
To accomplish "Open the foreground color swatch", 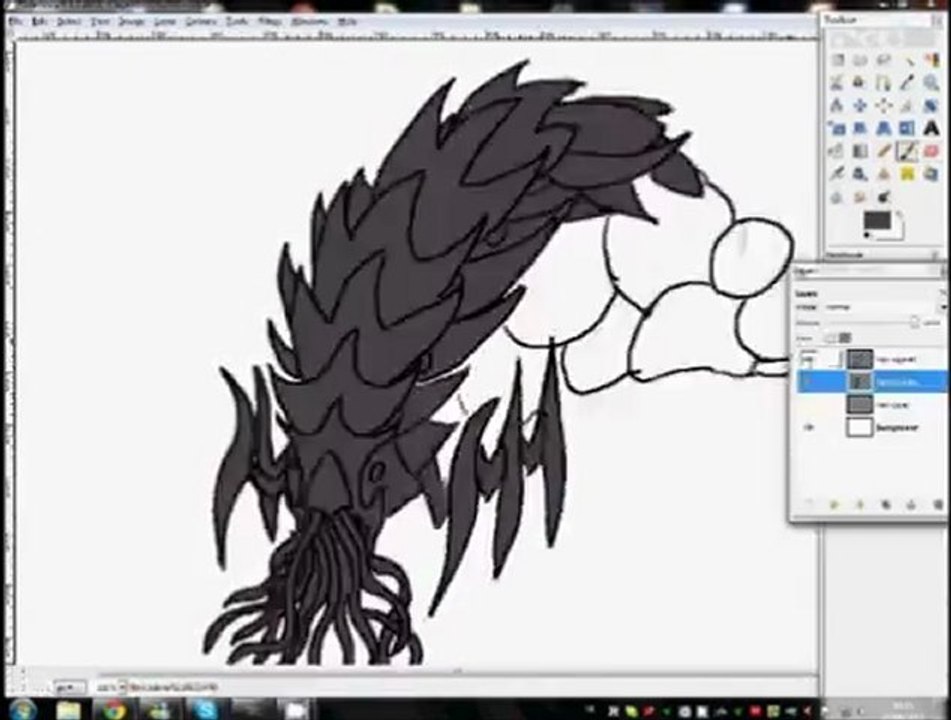I will coord(876,220).
